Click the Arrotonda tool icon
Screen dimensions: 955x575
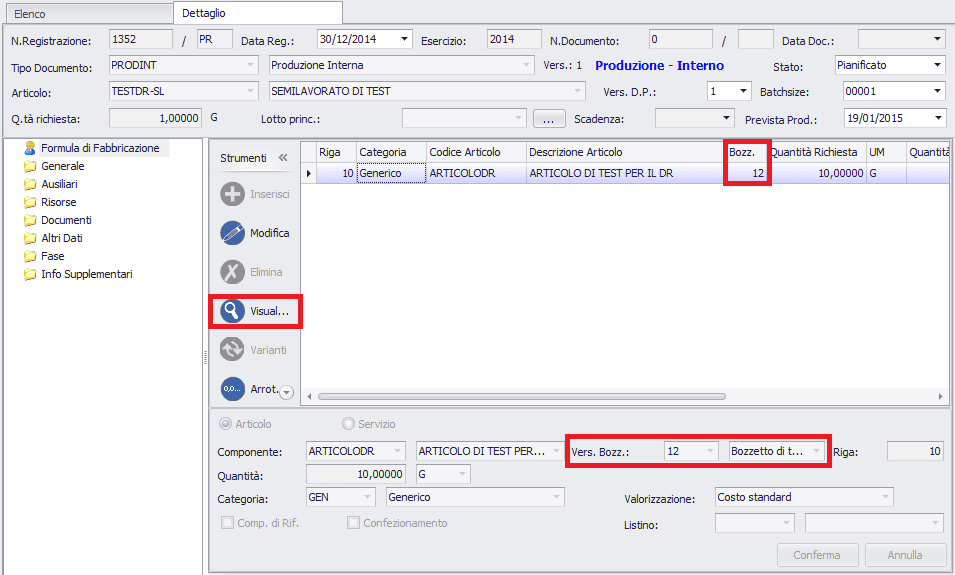pos(232,388)
